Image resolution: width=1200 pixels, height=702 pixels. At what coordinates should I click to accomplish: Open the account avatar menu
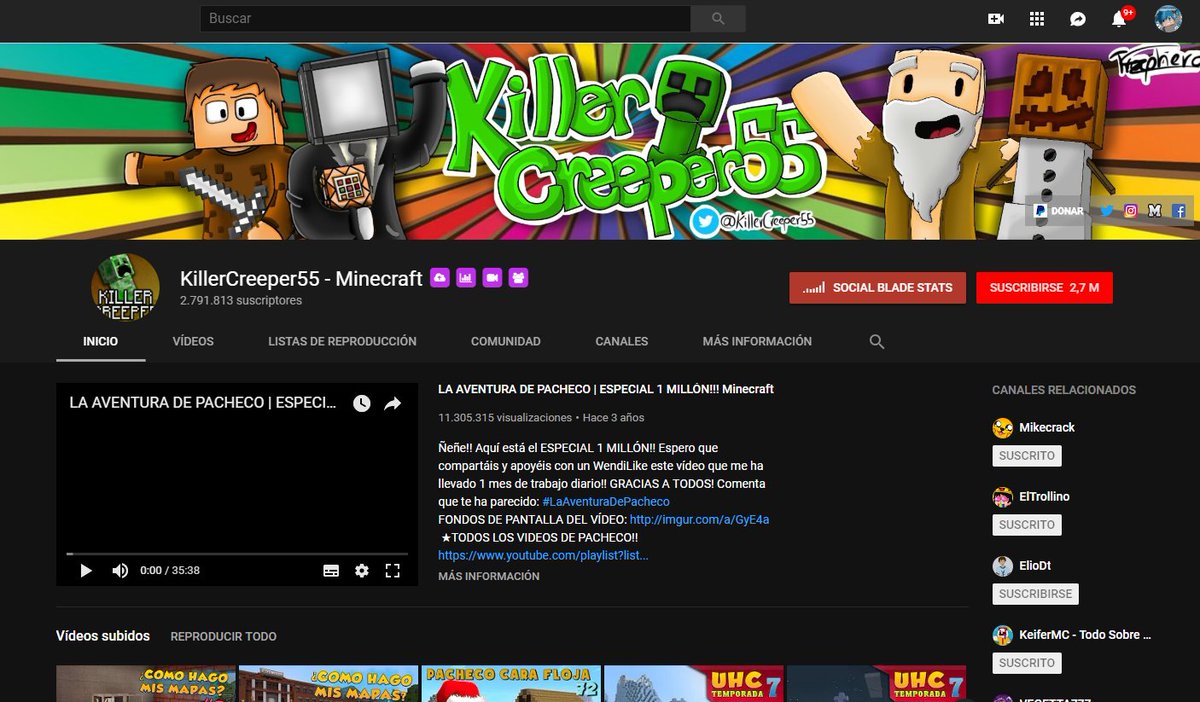(1168, 18)
